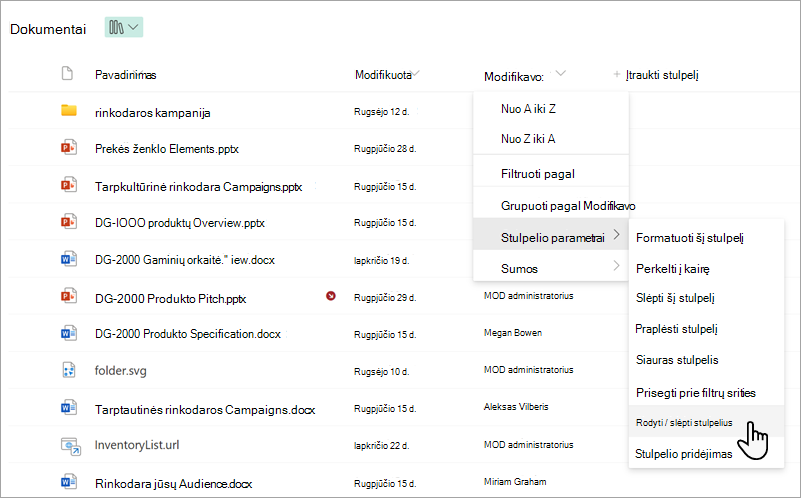Click PowerPoint icon of Prekės ženklo Elements.pptx

coord(68,148)
